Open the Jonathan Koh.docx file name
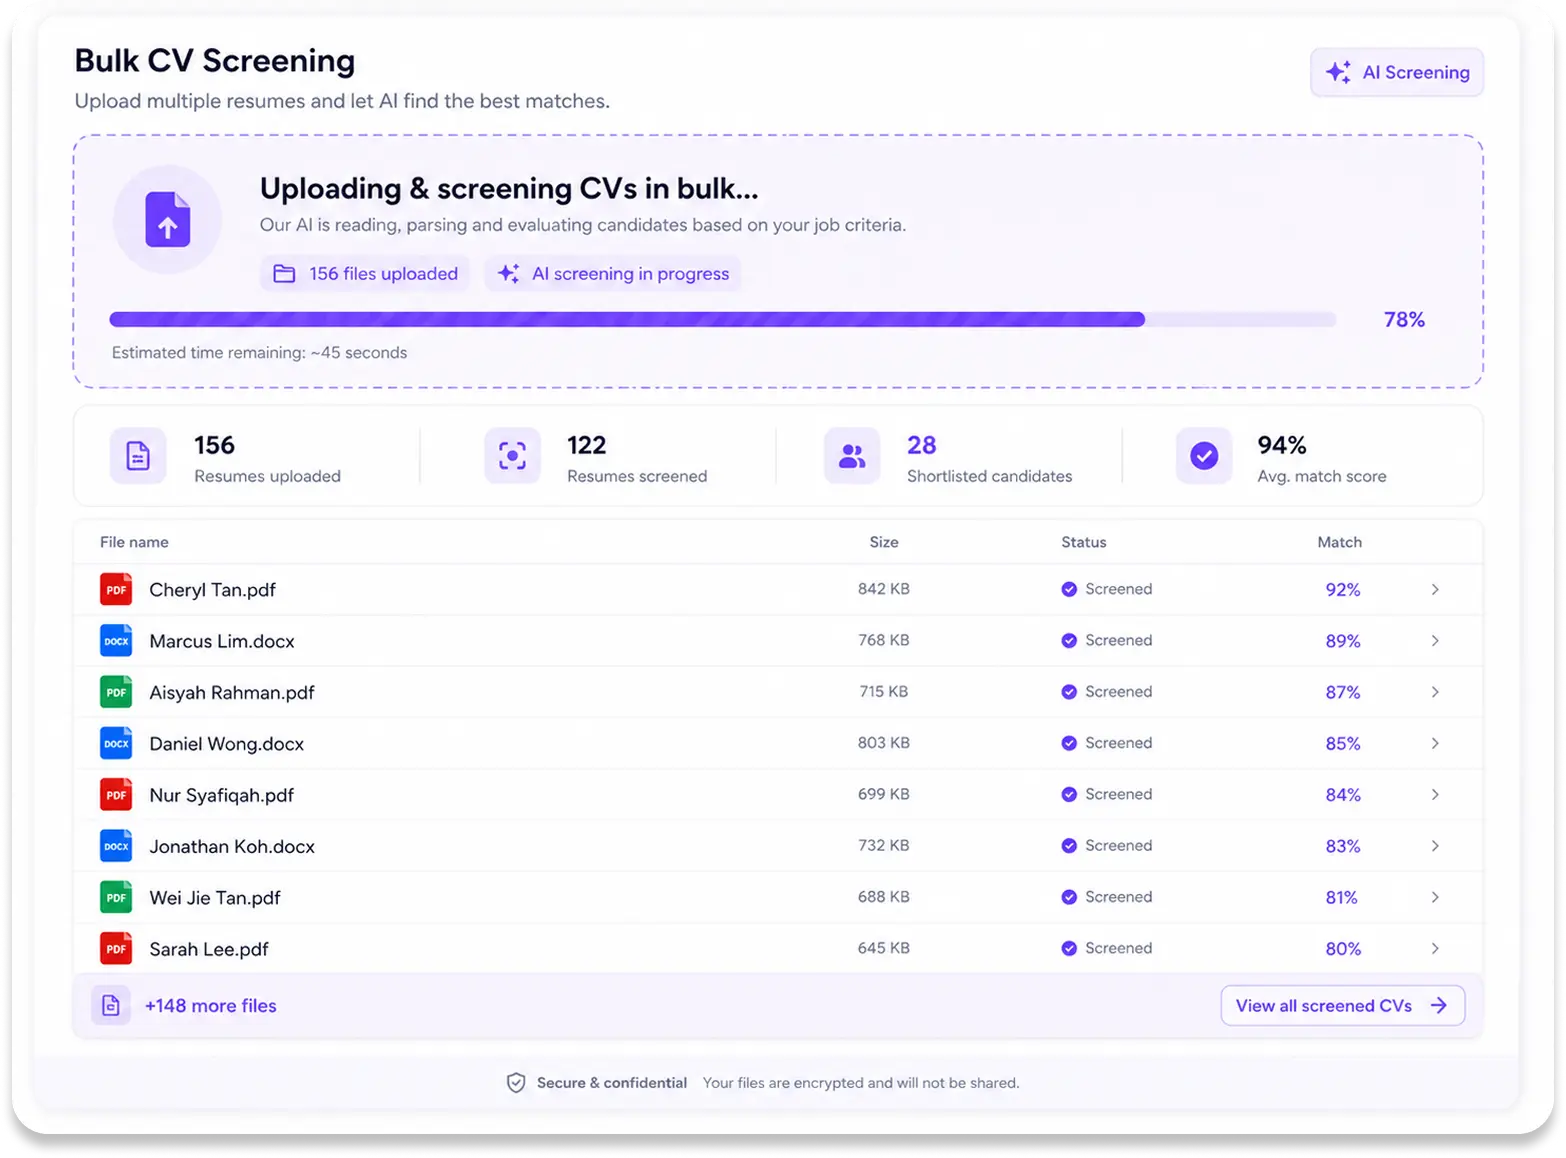 click(x=232, y=846)
